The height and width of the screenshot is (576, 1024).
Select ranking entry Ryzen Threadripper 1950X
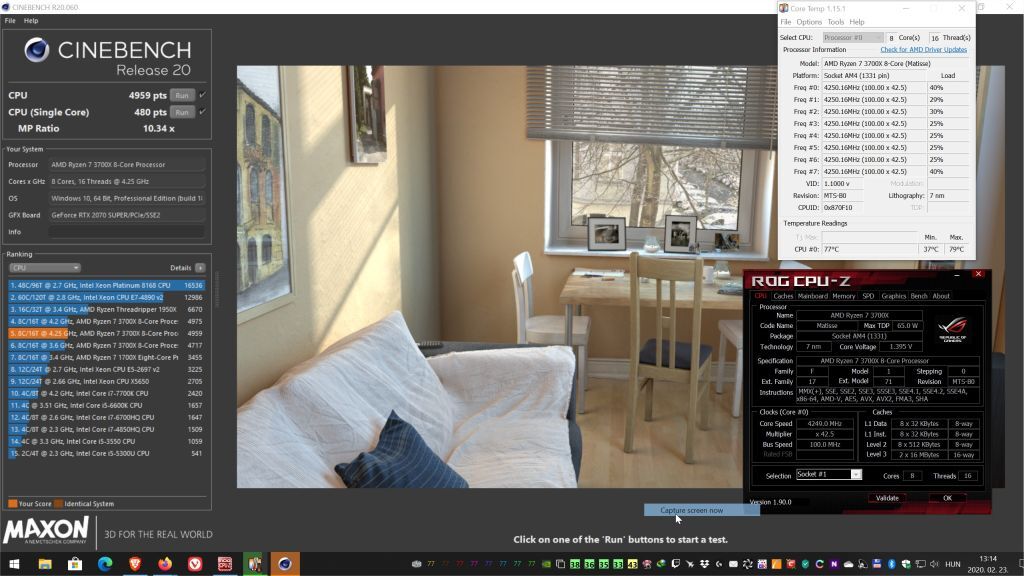[x=106, y=310]
